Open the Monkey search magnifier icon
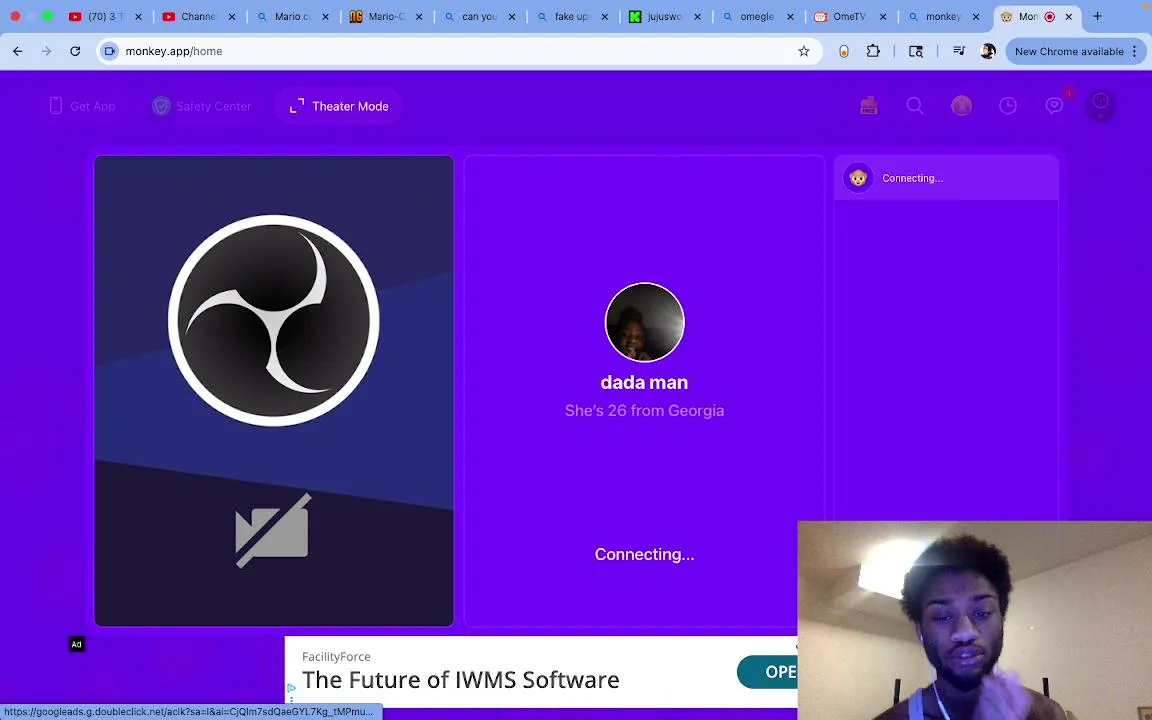This screenshot has width=1152, height=720. (x=915, y=106)
